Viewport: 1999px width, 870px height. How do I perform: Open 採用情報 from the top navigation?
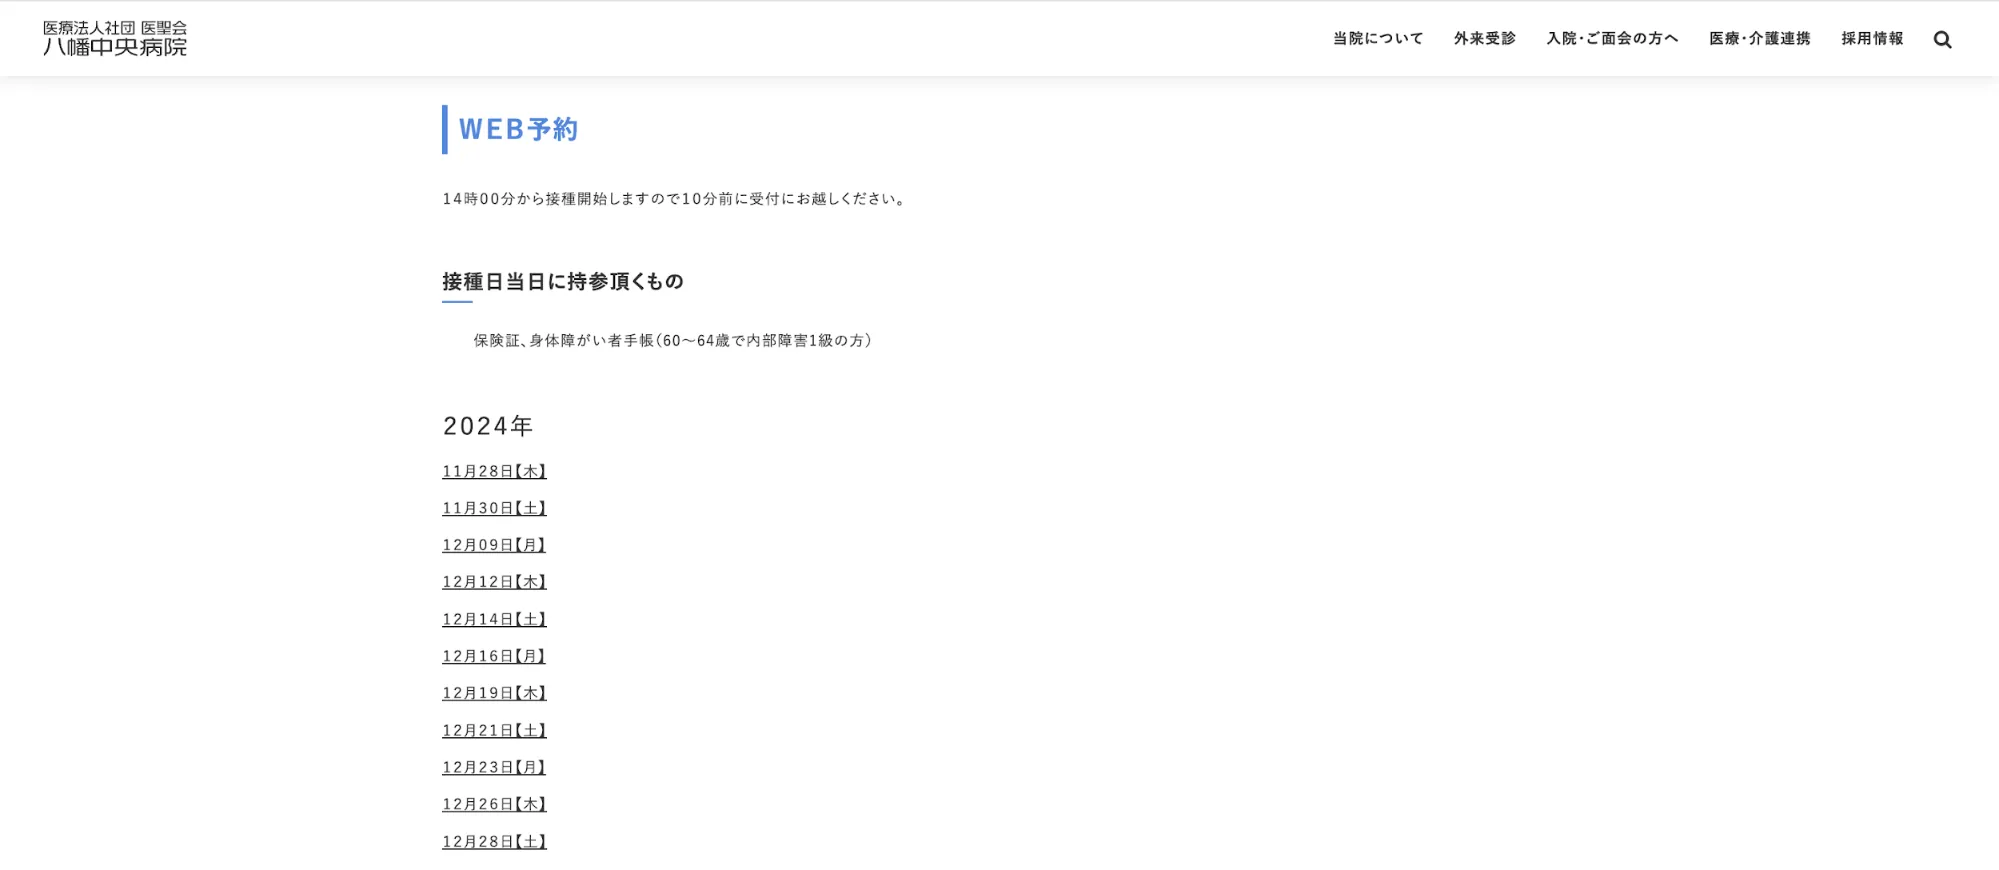1872,39
